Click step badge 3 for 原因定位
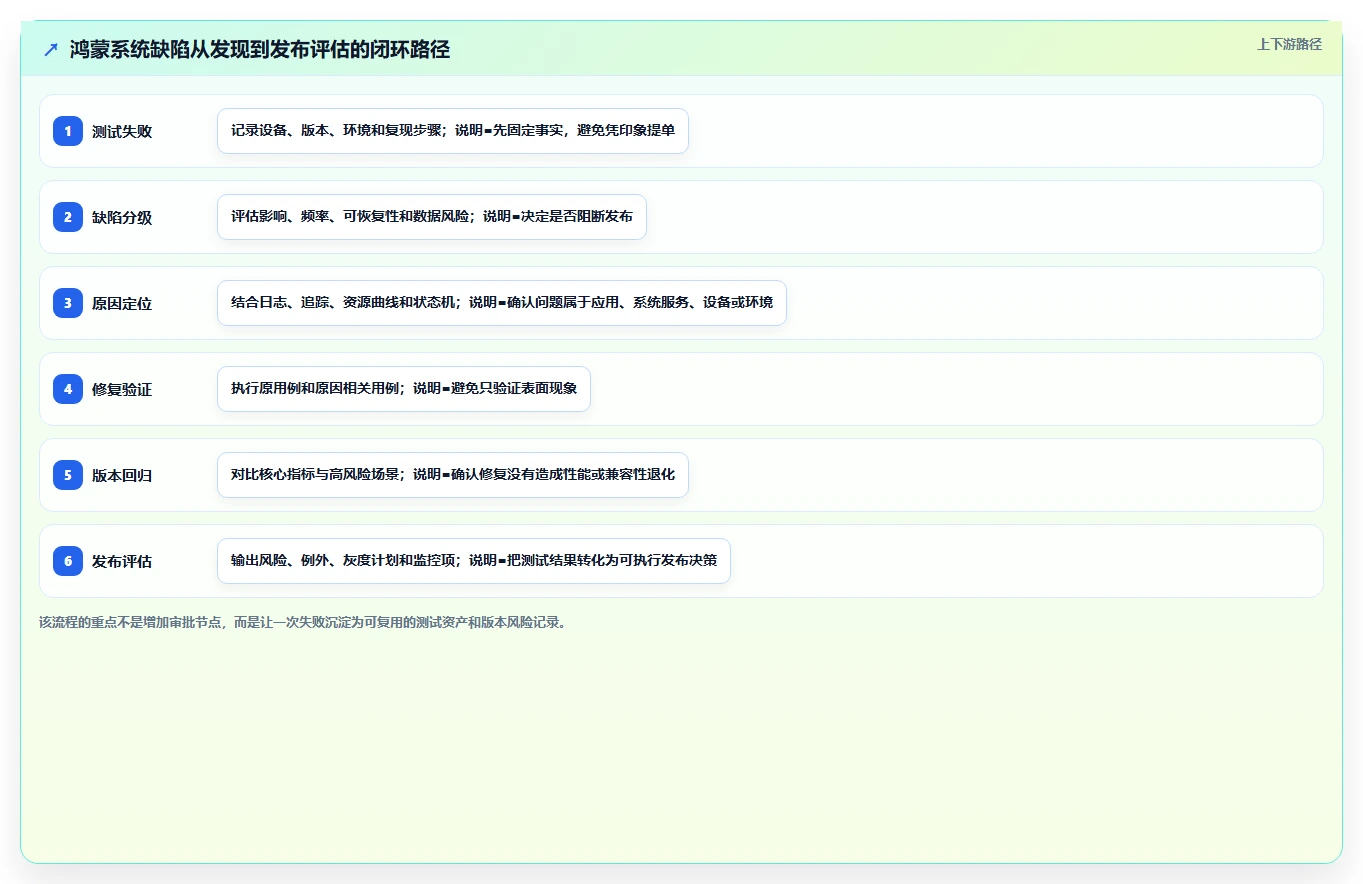Viewport: 1363px width, 884px height. click(x=68, y=303)
